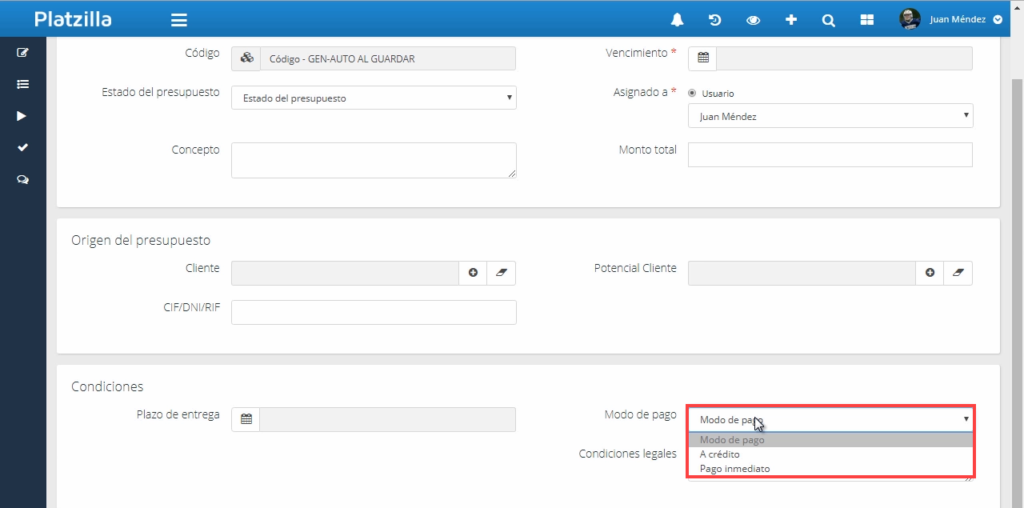This screenshot has height=508, width=1024.
Task: Open the Juan Méndez assigned-to dropdown
Action: click(830, 116)
